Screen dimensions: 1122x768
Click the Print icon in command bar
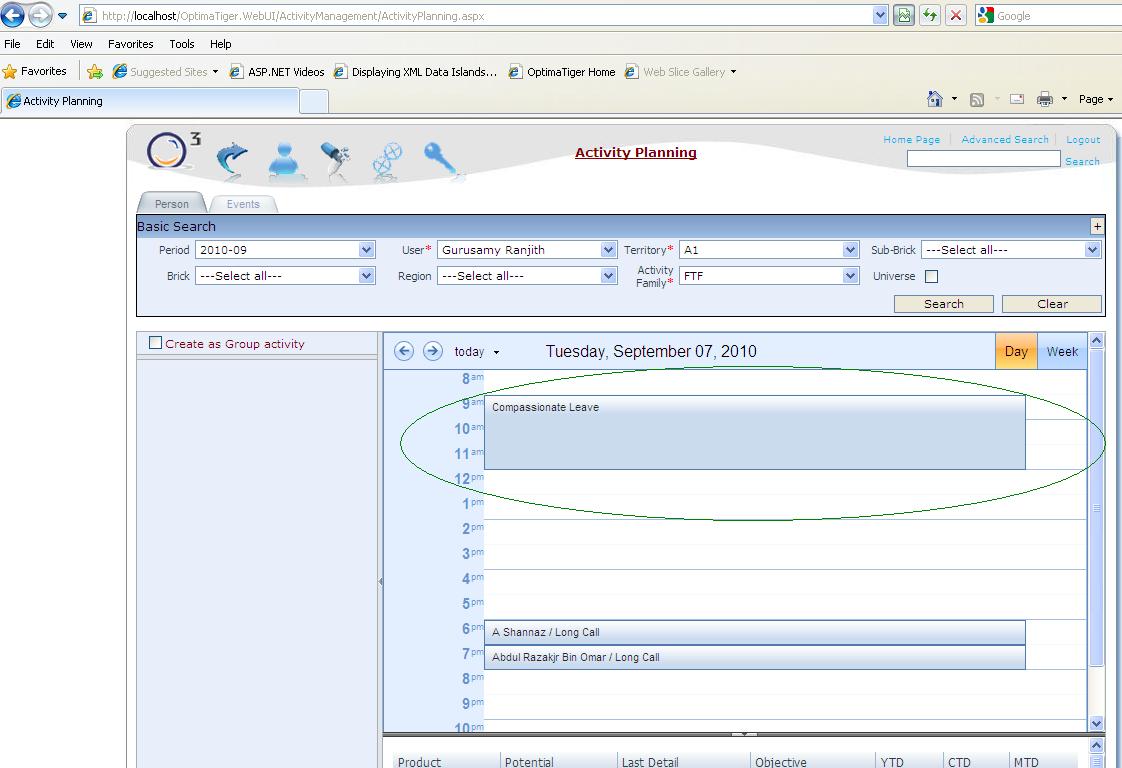point(1045,99)
